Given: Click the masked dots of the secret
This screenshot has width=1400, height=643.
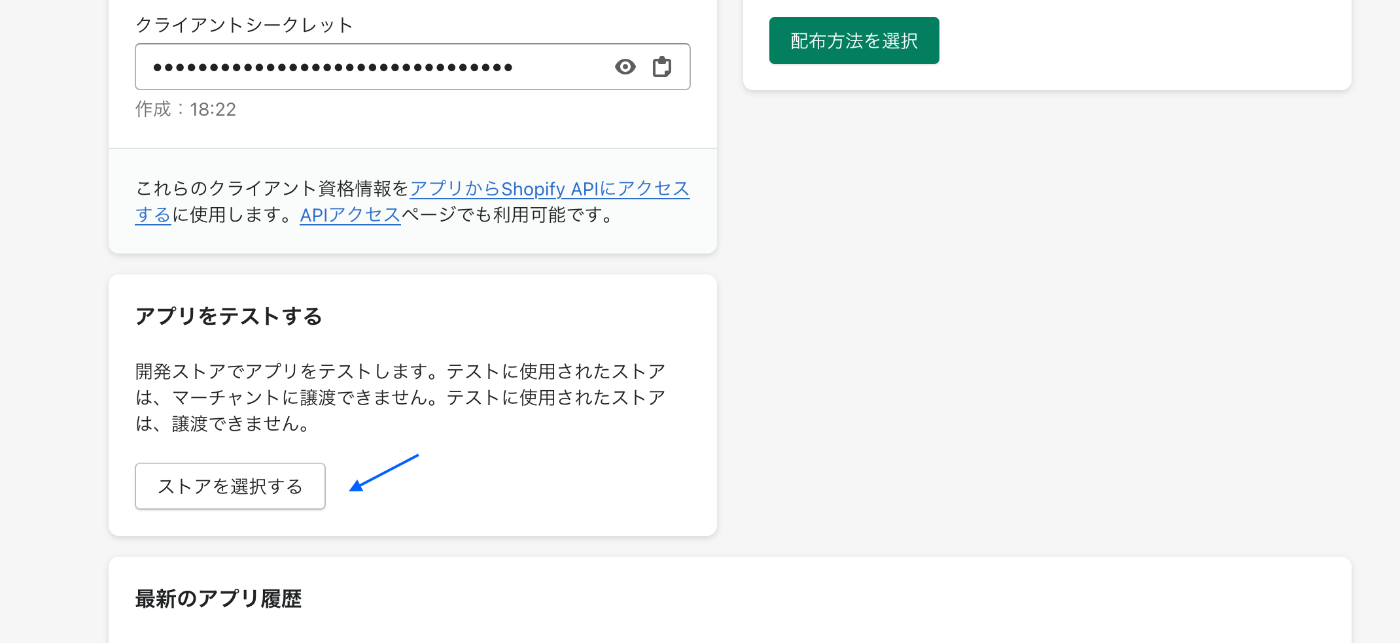Looking at the screenshot, I should pos(333,67).
